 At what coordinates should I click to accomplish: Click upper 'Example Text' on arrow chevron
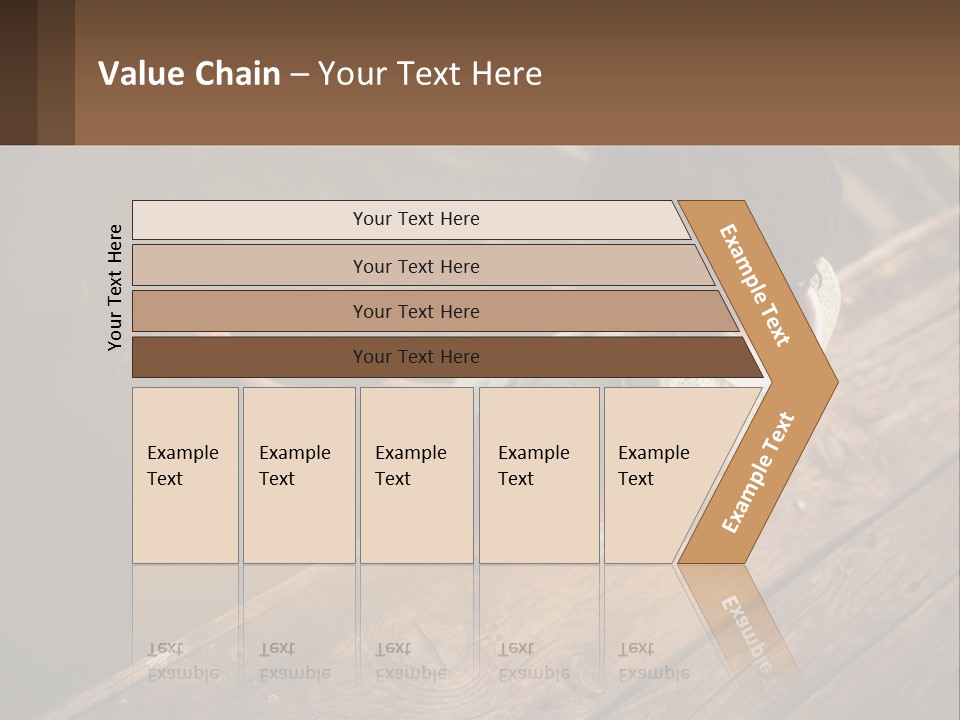(754, 285)
